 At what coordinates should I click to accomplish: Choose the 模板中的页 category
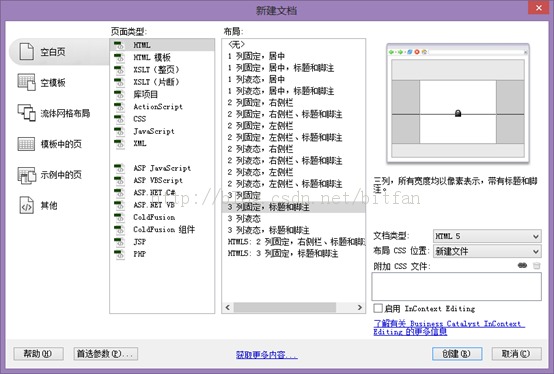point(49,144)
